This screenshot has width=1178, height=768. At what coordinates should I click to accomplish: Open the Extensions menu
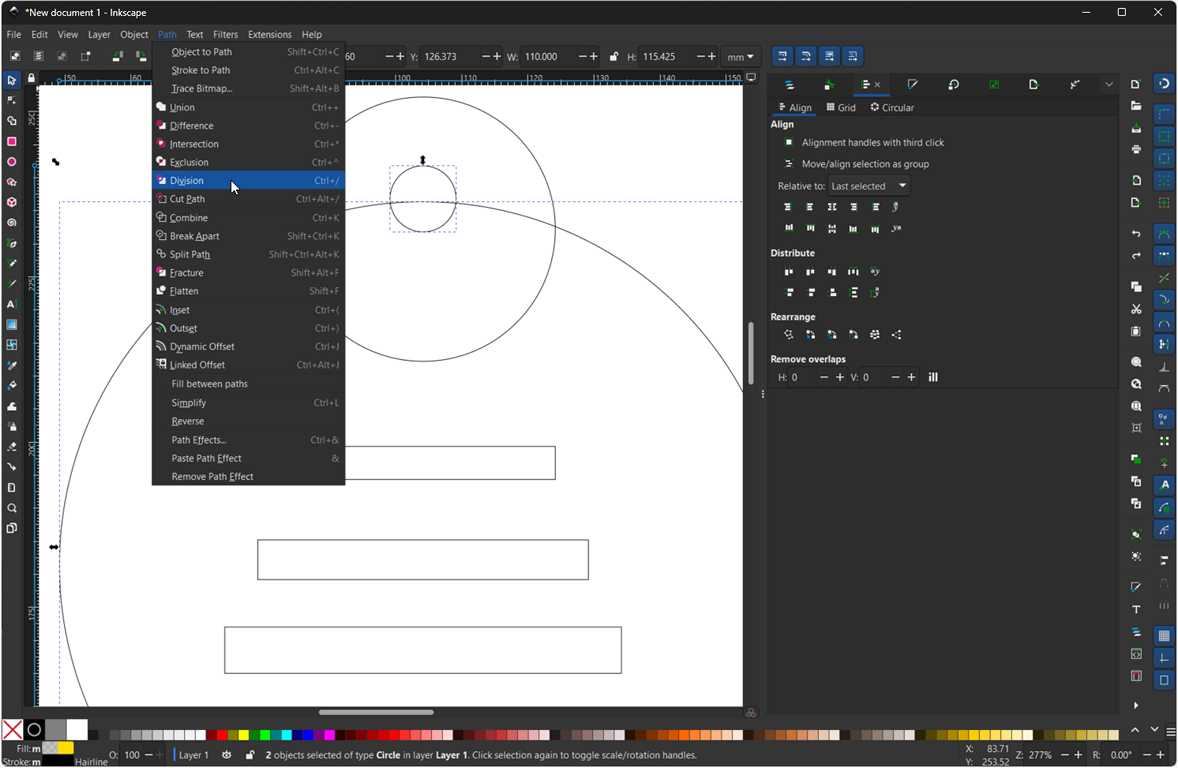(270, 35)
